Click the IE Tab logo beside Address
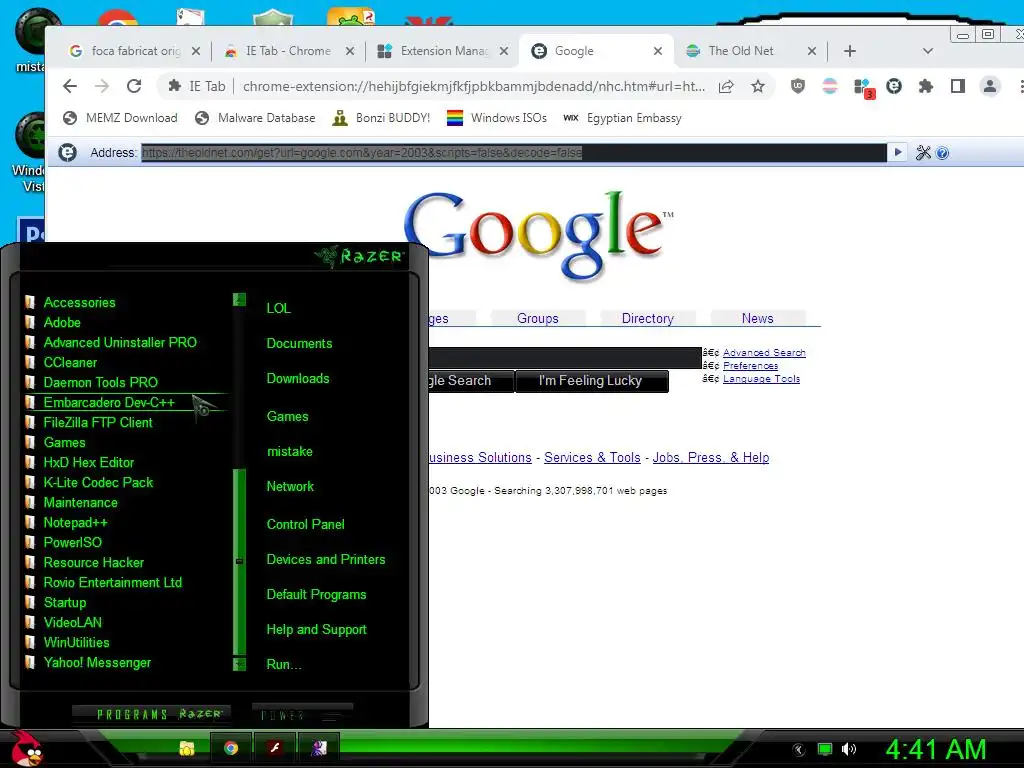1024x768 pixels. tap(67, 152)
